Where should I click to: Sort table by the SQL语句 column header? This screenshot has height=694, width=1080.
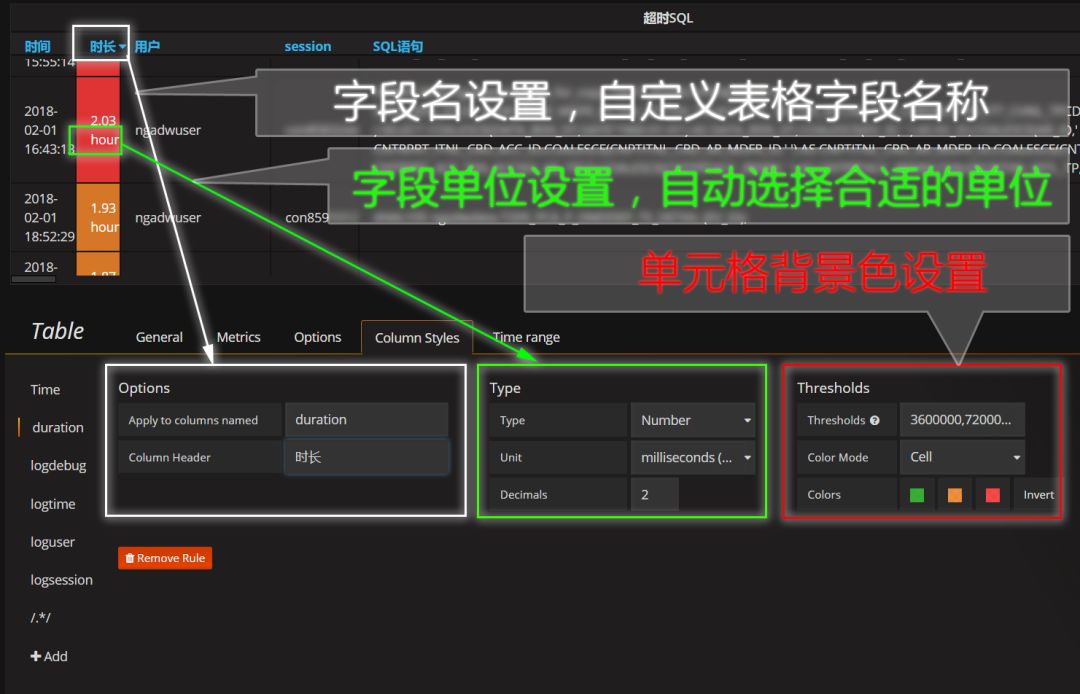398,47
